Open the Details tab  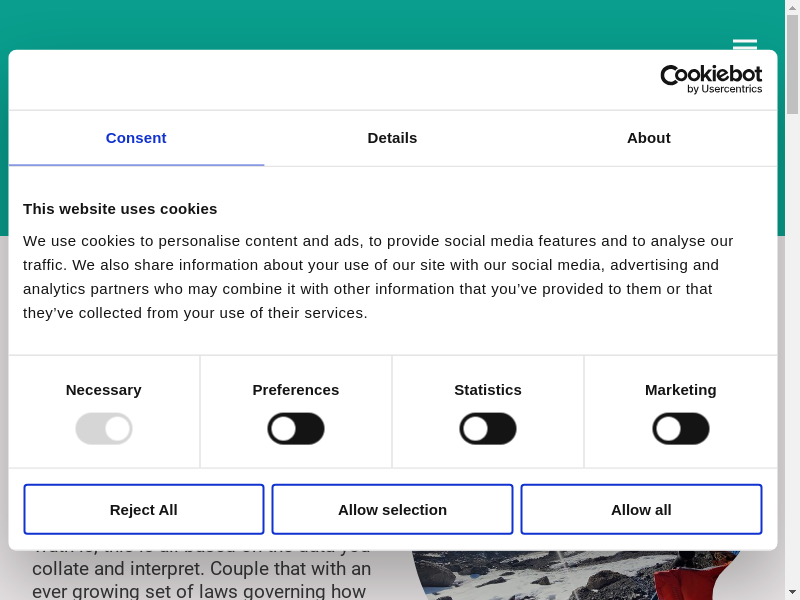pyautogui.click(x=392, y=138)
